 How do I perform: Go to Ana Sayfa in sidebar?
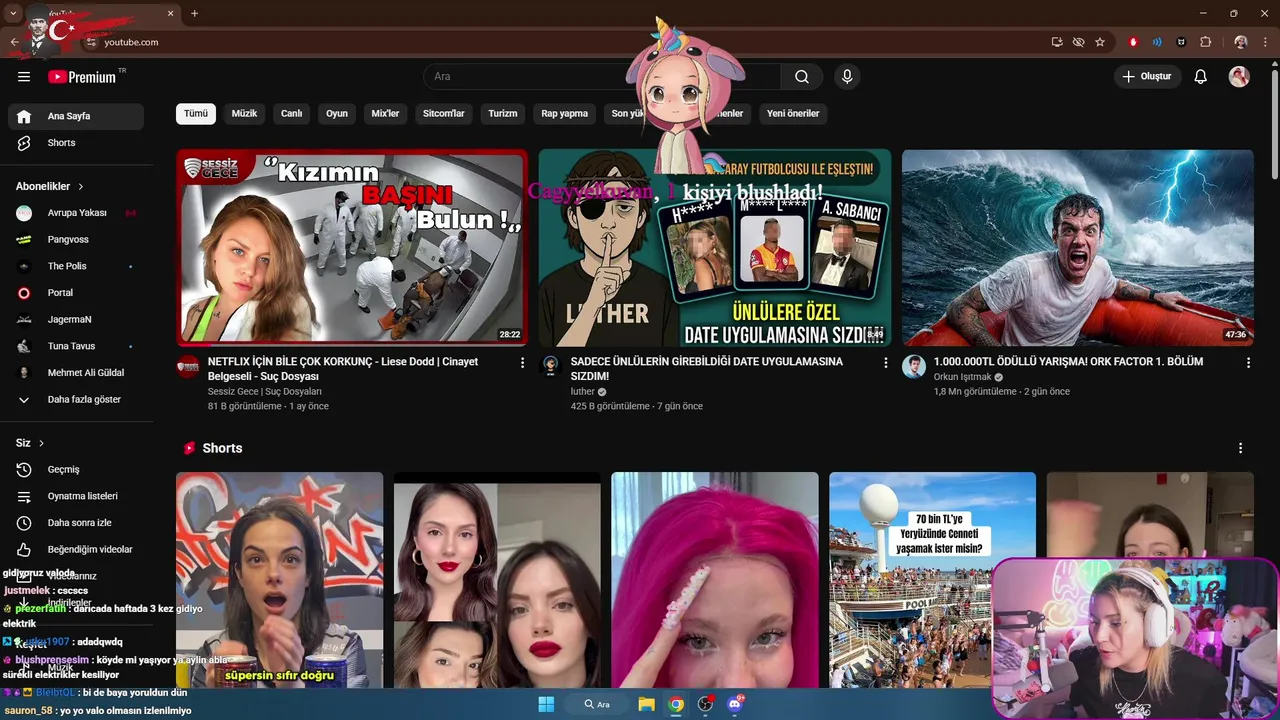(76, 116)
